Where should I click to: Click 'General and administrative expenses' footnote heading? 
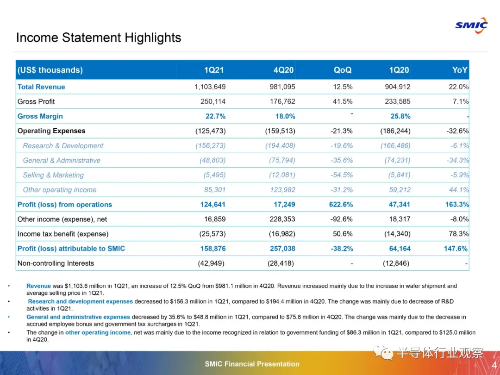click(x=78, y=317)
